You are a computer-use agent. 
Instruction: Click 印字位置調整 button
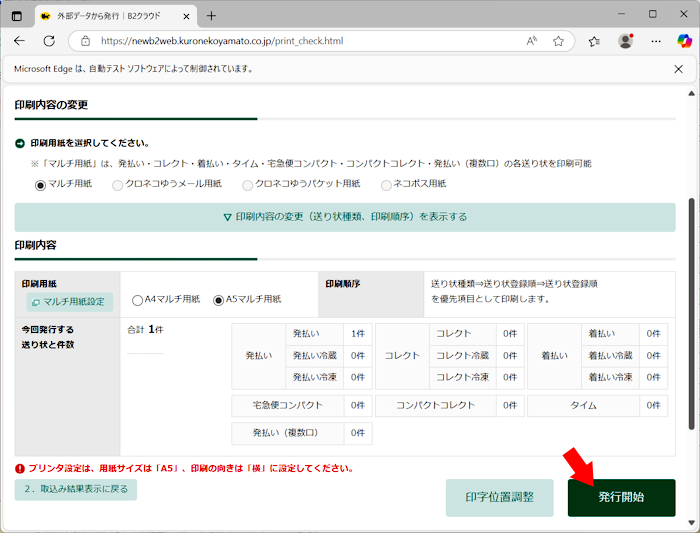click(500, 498)
